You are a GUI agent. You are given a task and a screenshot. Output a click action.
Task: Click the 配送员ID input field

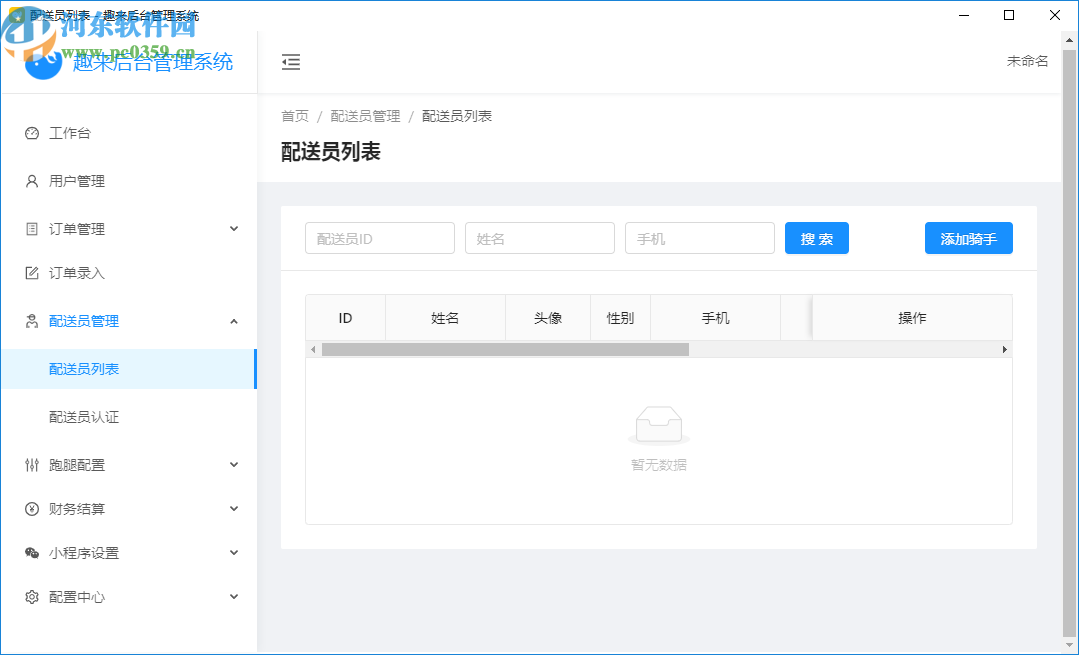pos(379,238)
